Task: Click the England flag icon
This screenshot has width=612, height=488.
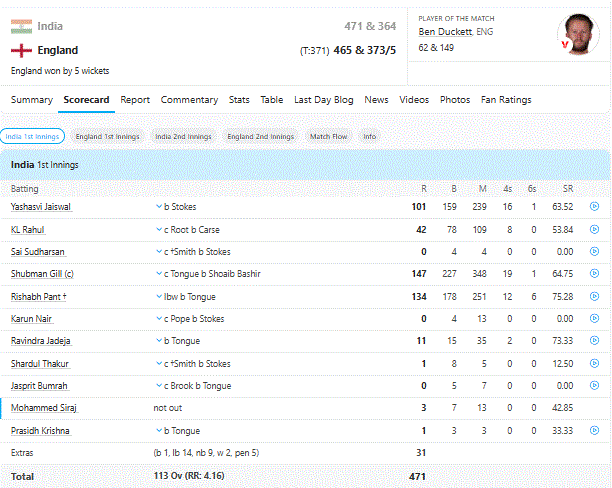Action: coord(21,50)
